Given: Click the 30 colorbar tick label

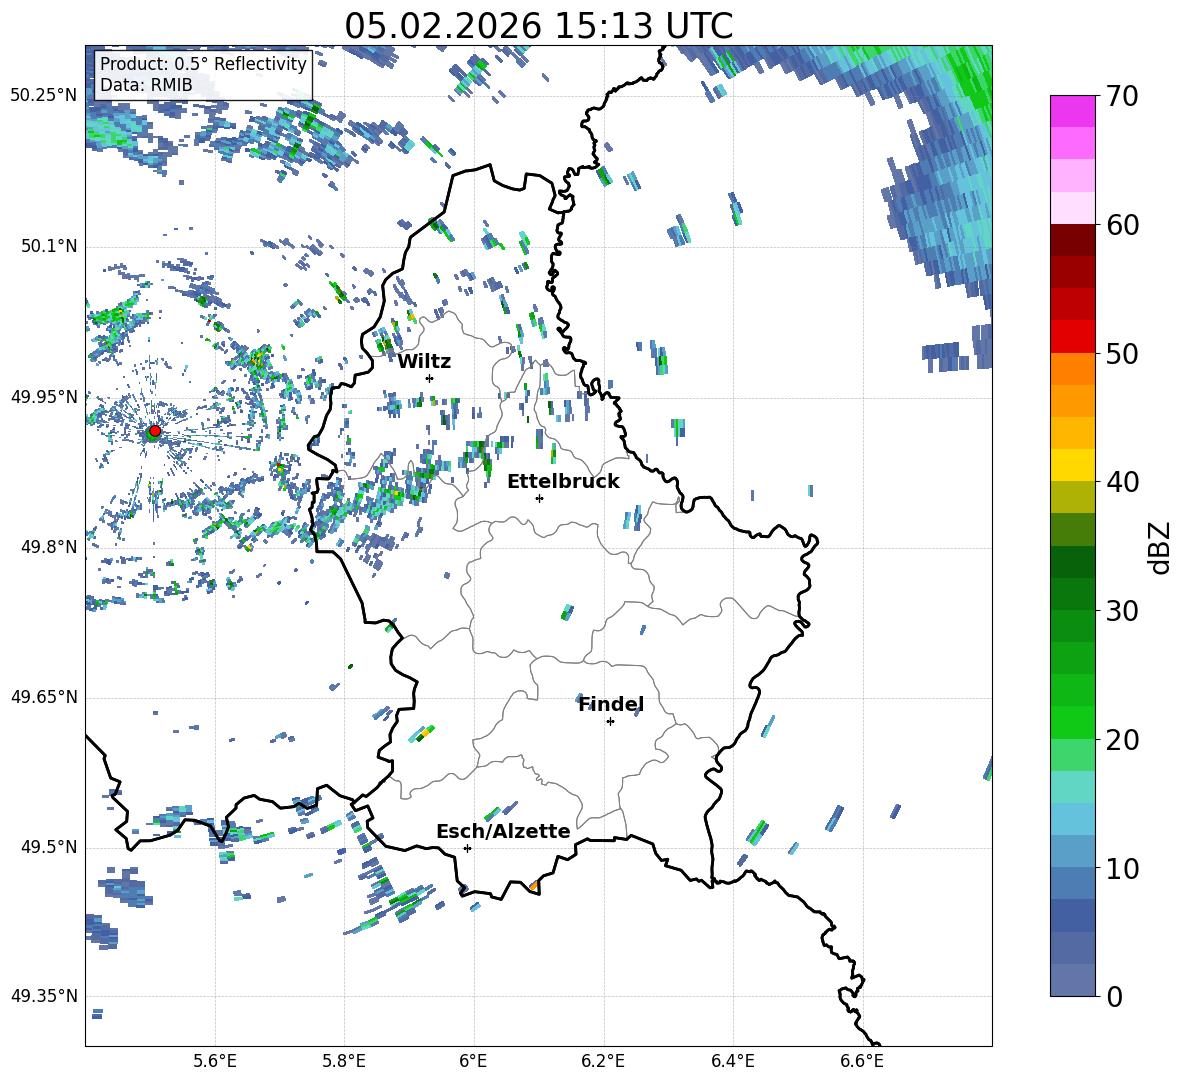Looking at the screenshot, I should pyautogui.click(x=1122, y=611).
